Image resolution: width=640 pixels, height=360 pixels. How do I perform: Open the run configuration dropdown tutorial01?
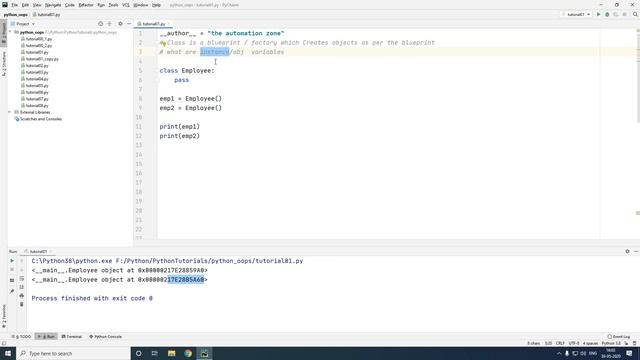[576, 14]
